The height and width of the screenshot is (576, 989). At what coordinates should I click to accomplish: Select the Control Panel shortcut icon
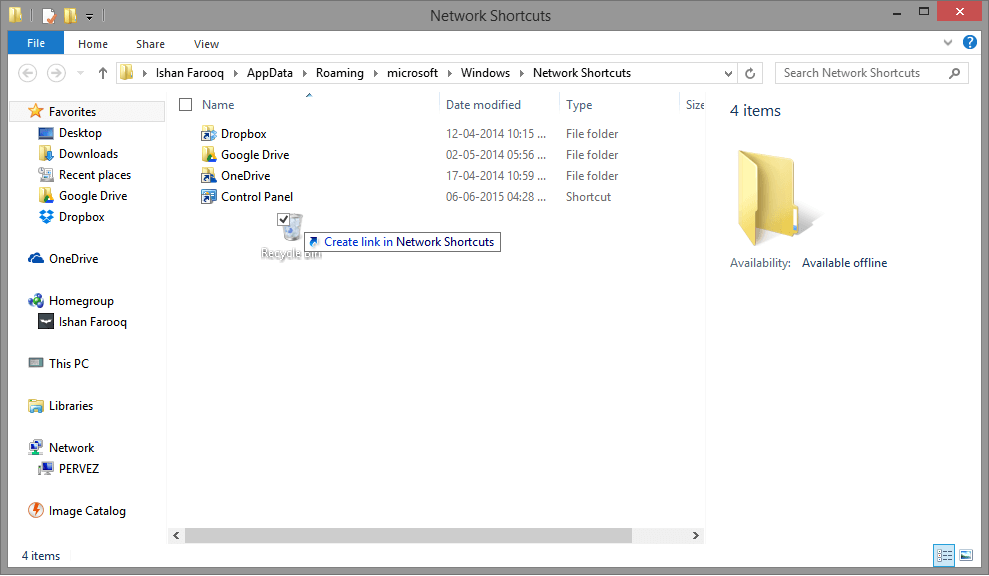point(208,197)
